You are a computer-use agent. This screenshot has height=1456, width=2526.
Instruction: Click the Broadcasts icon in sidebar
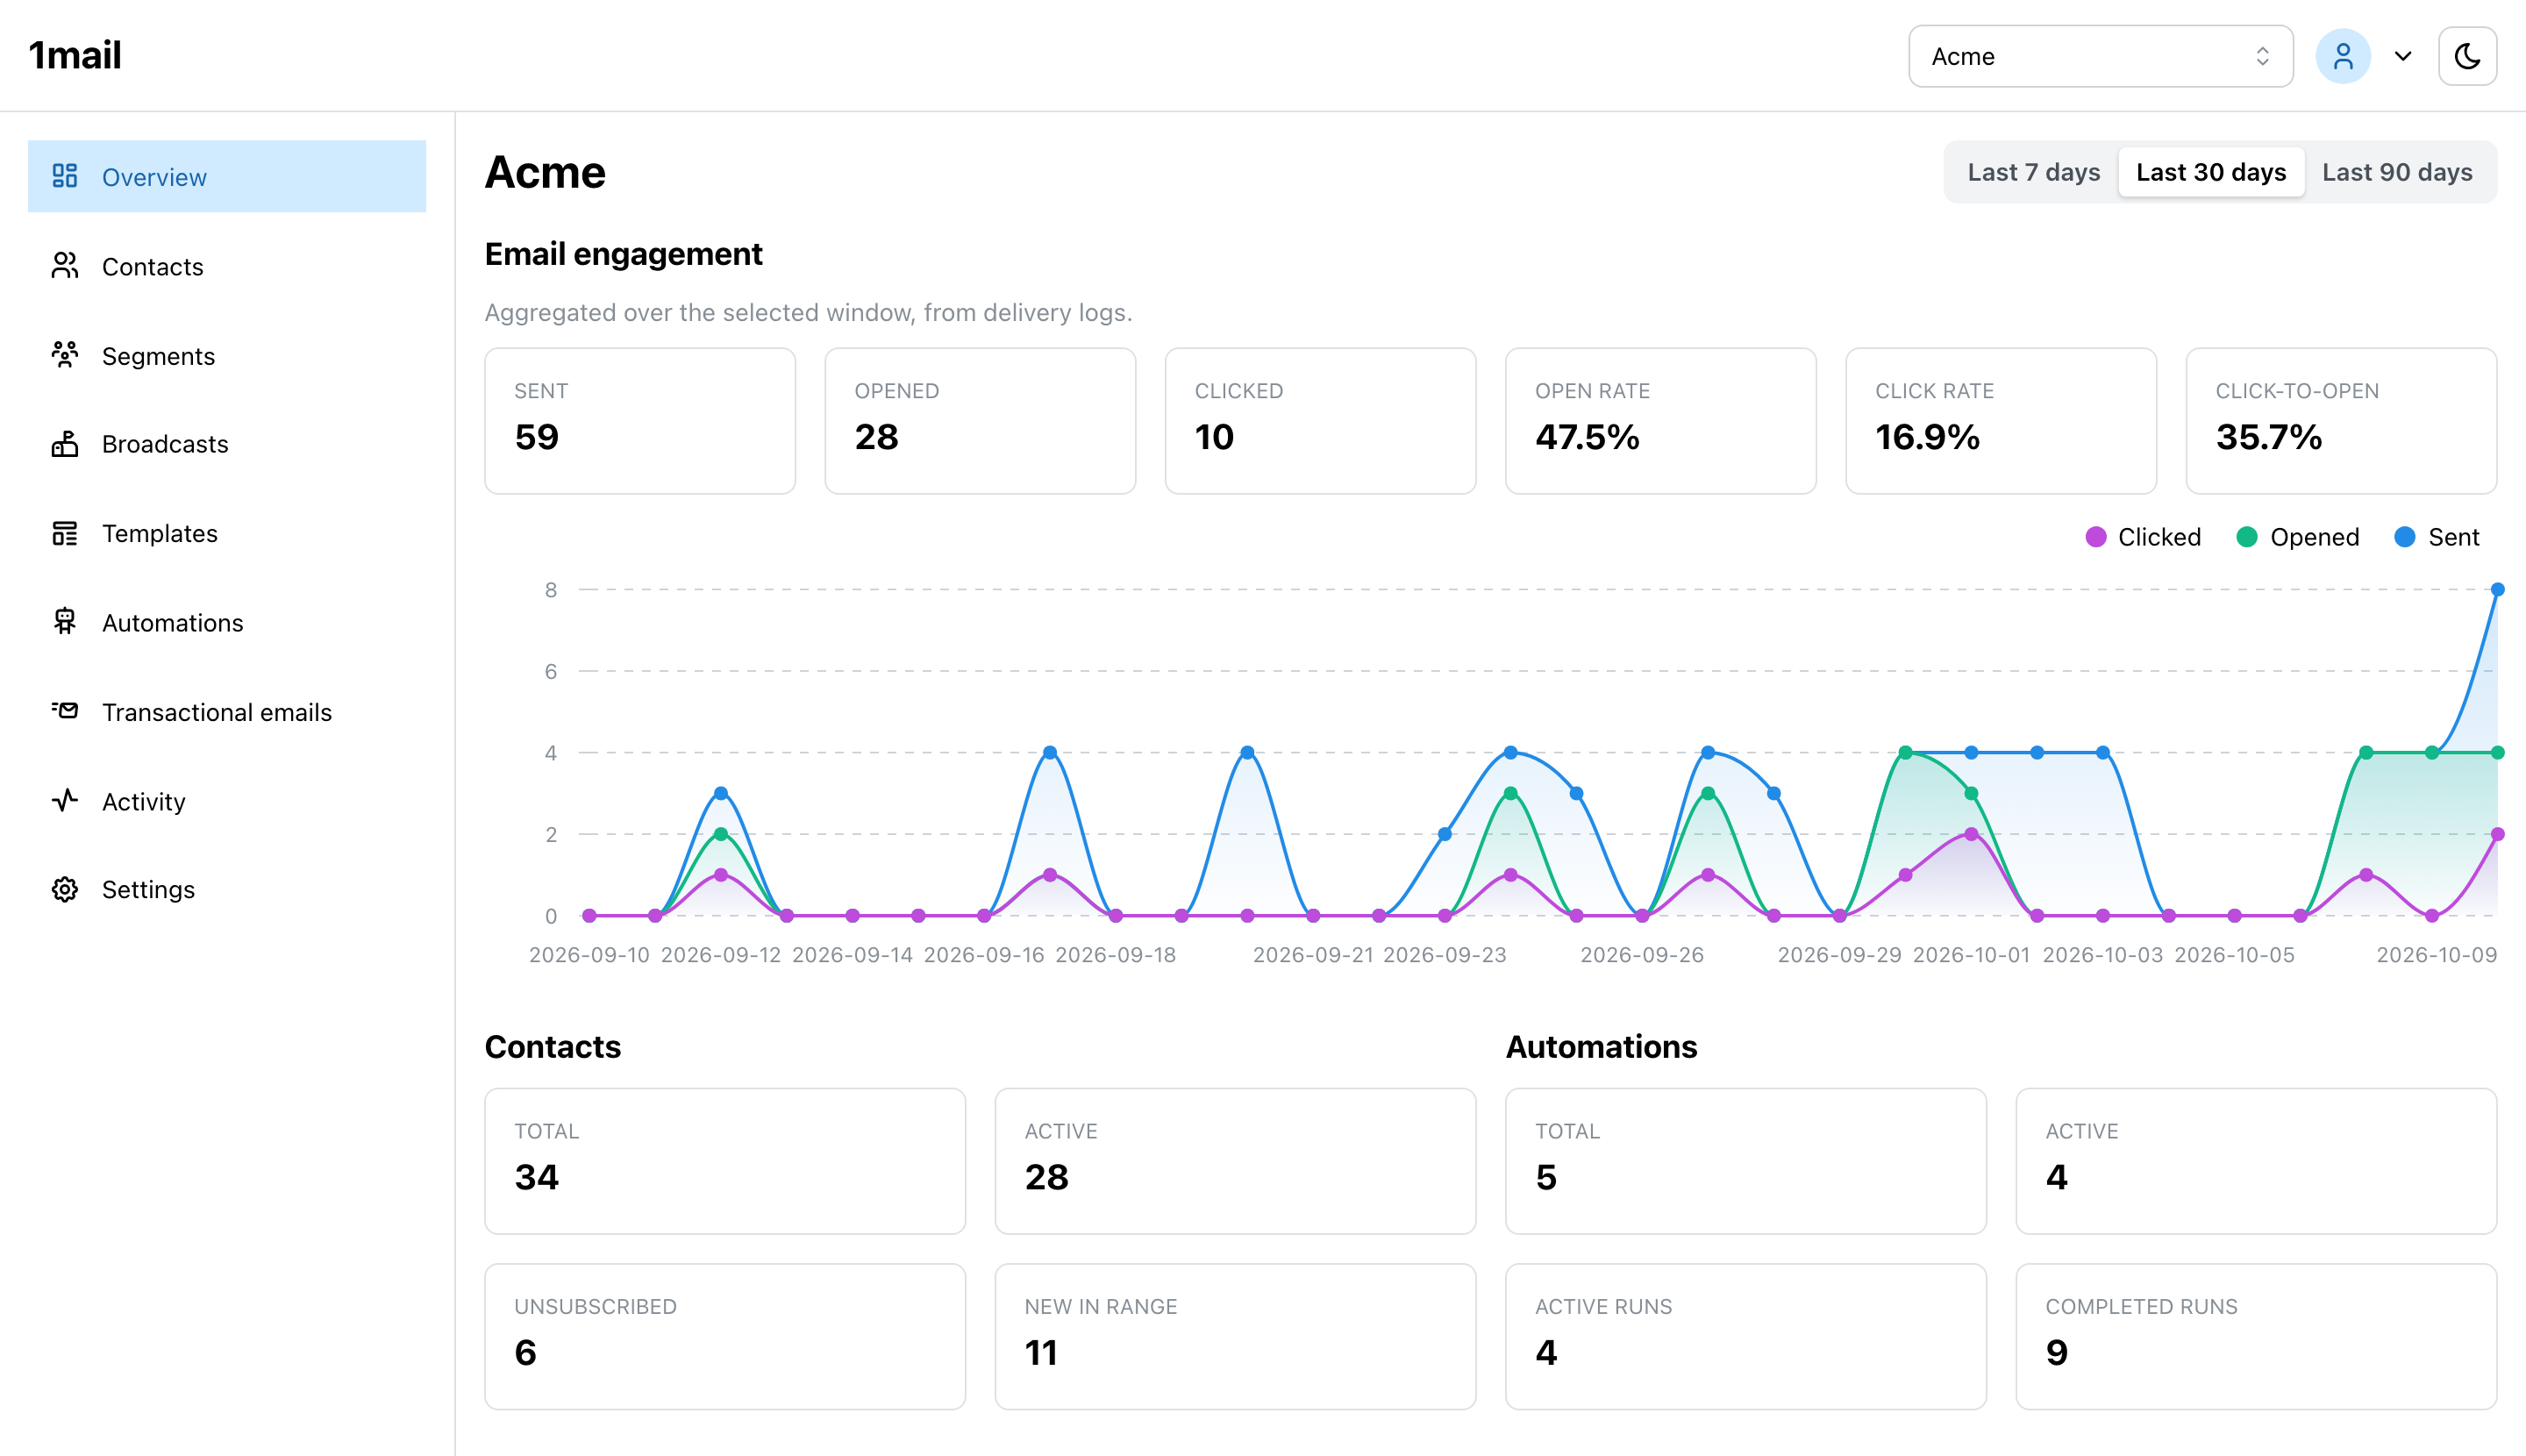(65, 444)
